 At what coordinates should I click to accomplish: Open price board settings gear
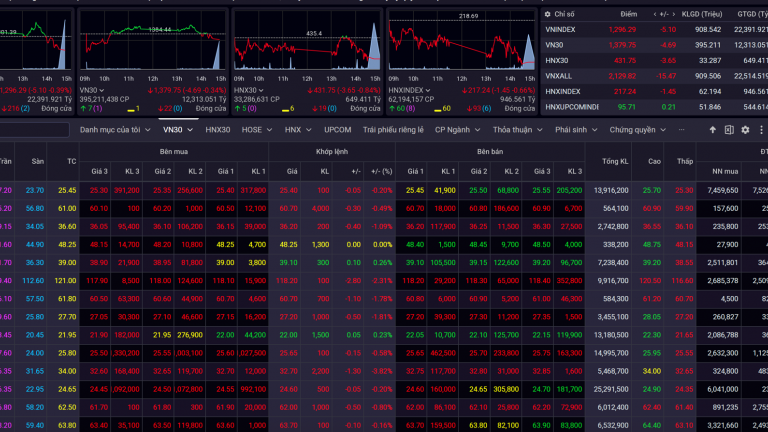click(745, 130)
